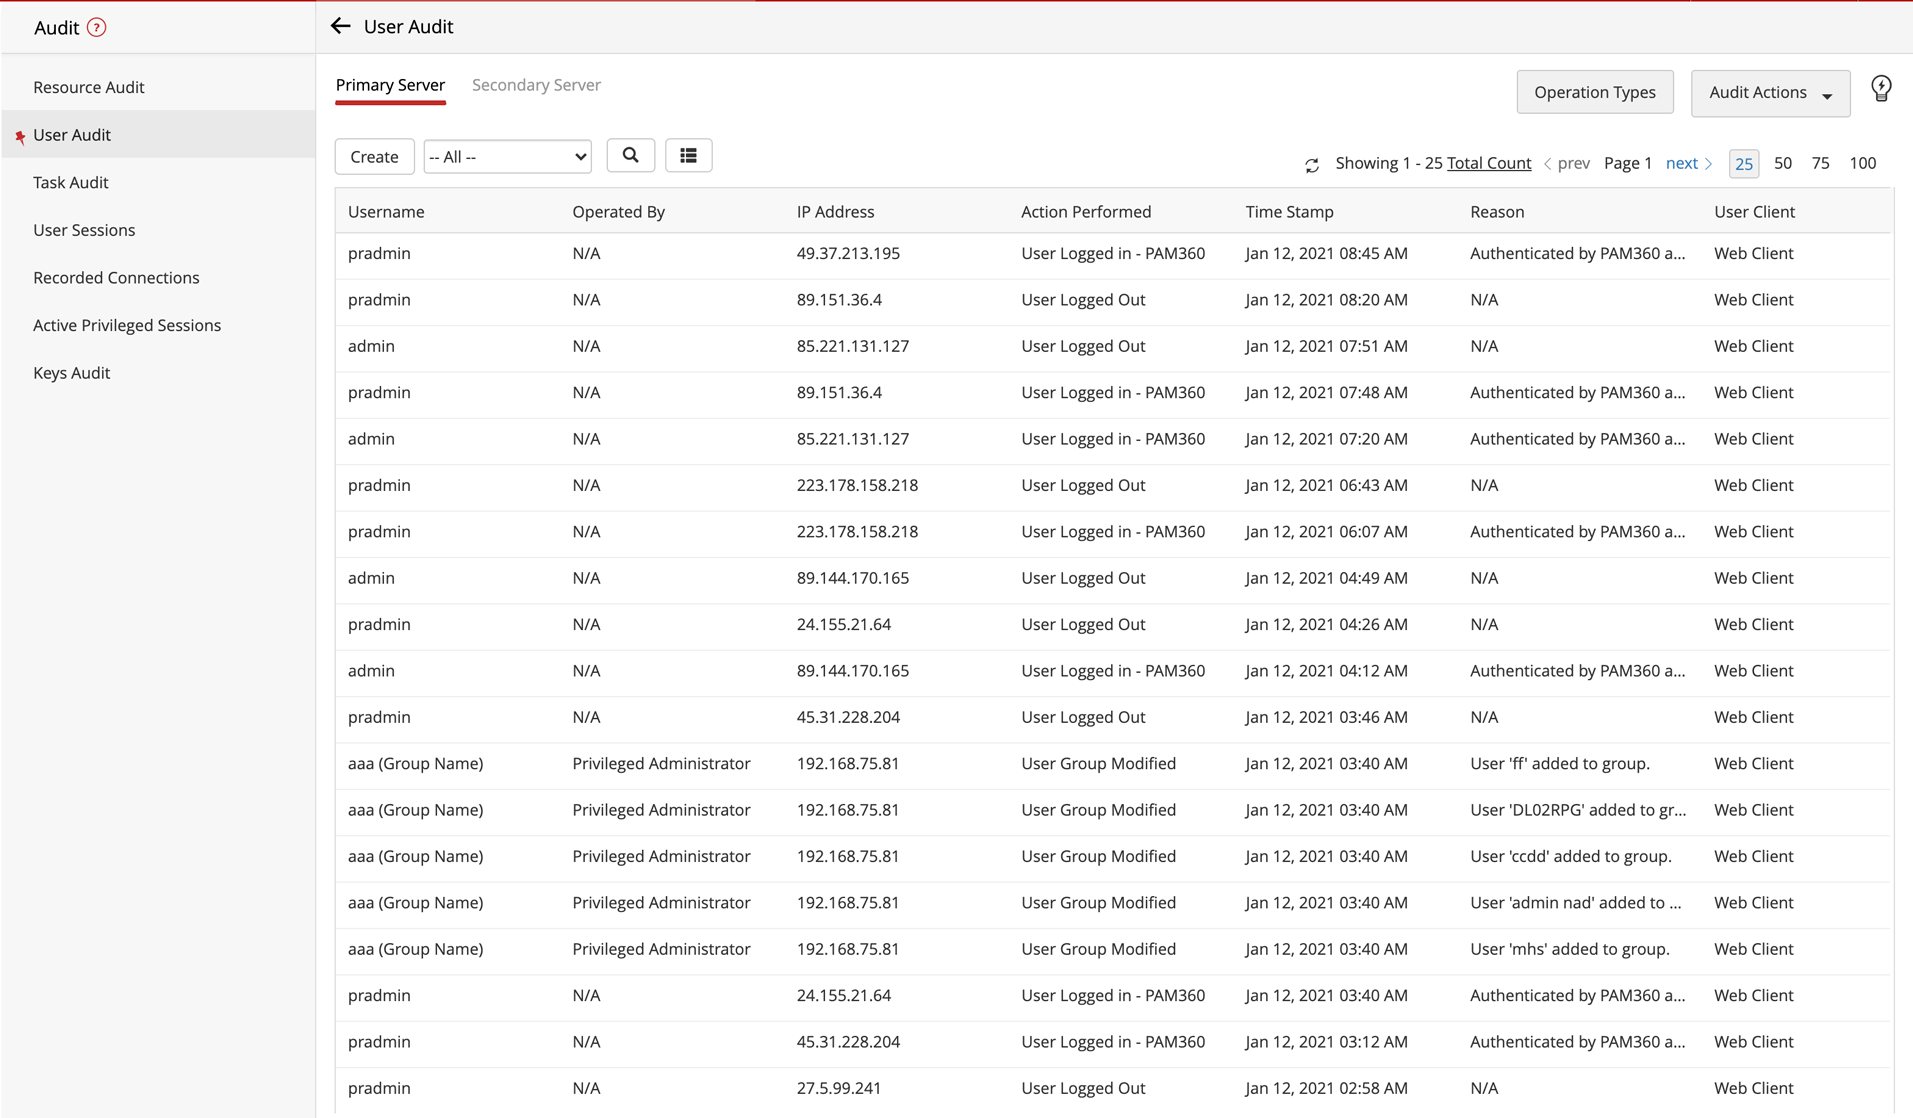Open Resource Audit in the sidebar
Viewport: 1913px width, 1118px height.
pyautogui.click(x=89, y=87)
